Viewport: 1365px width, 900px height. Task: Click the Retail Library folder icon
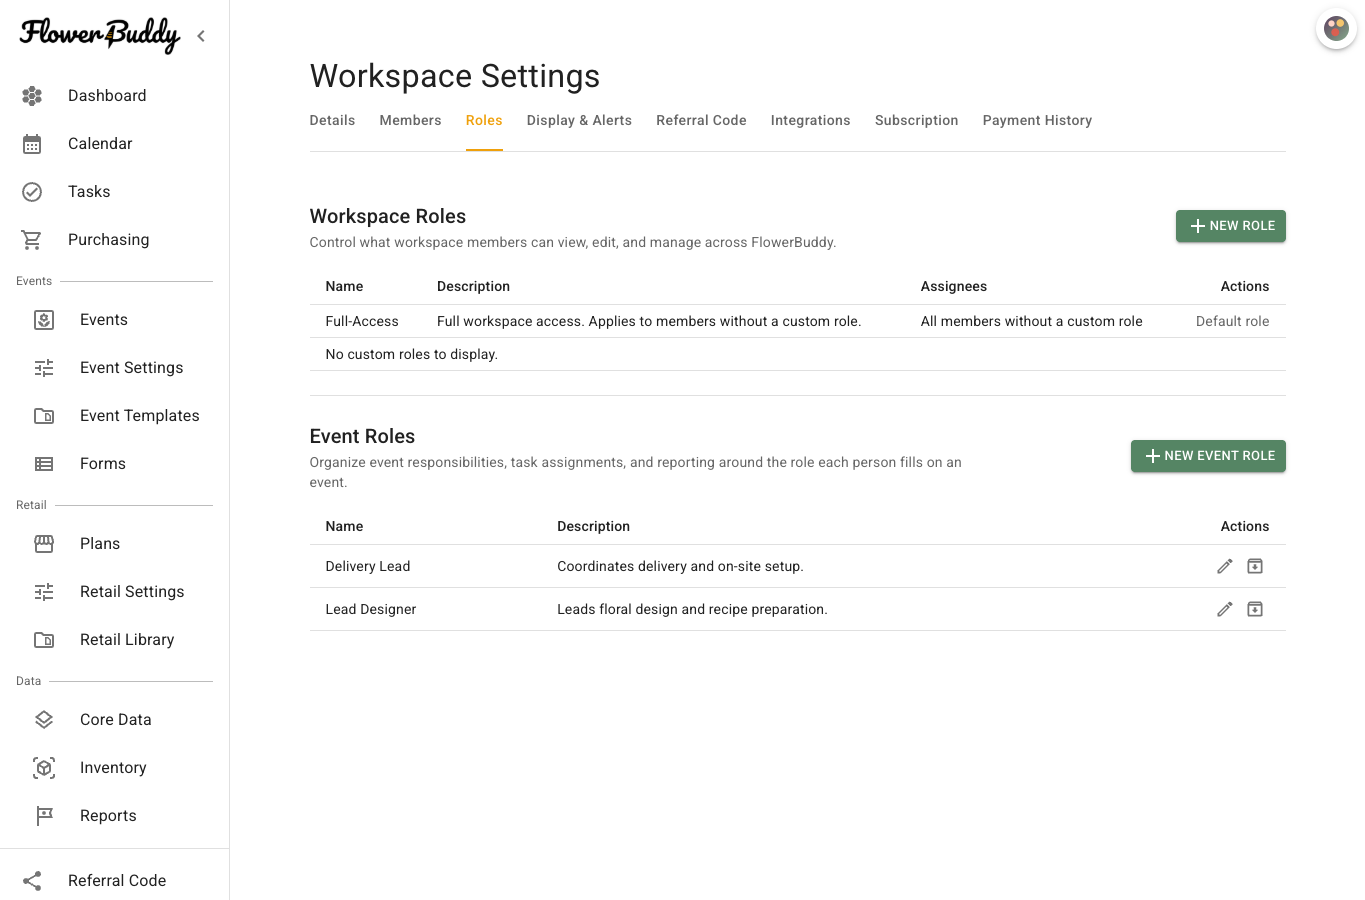44,640
